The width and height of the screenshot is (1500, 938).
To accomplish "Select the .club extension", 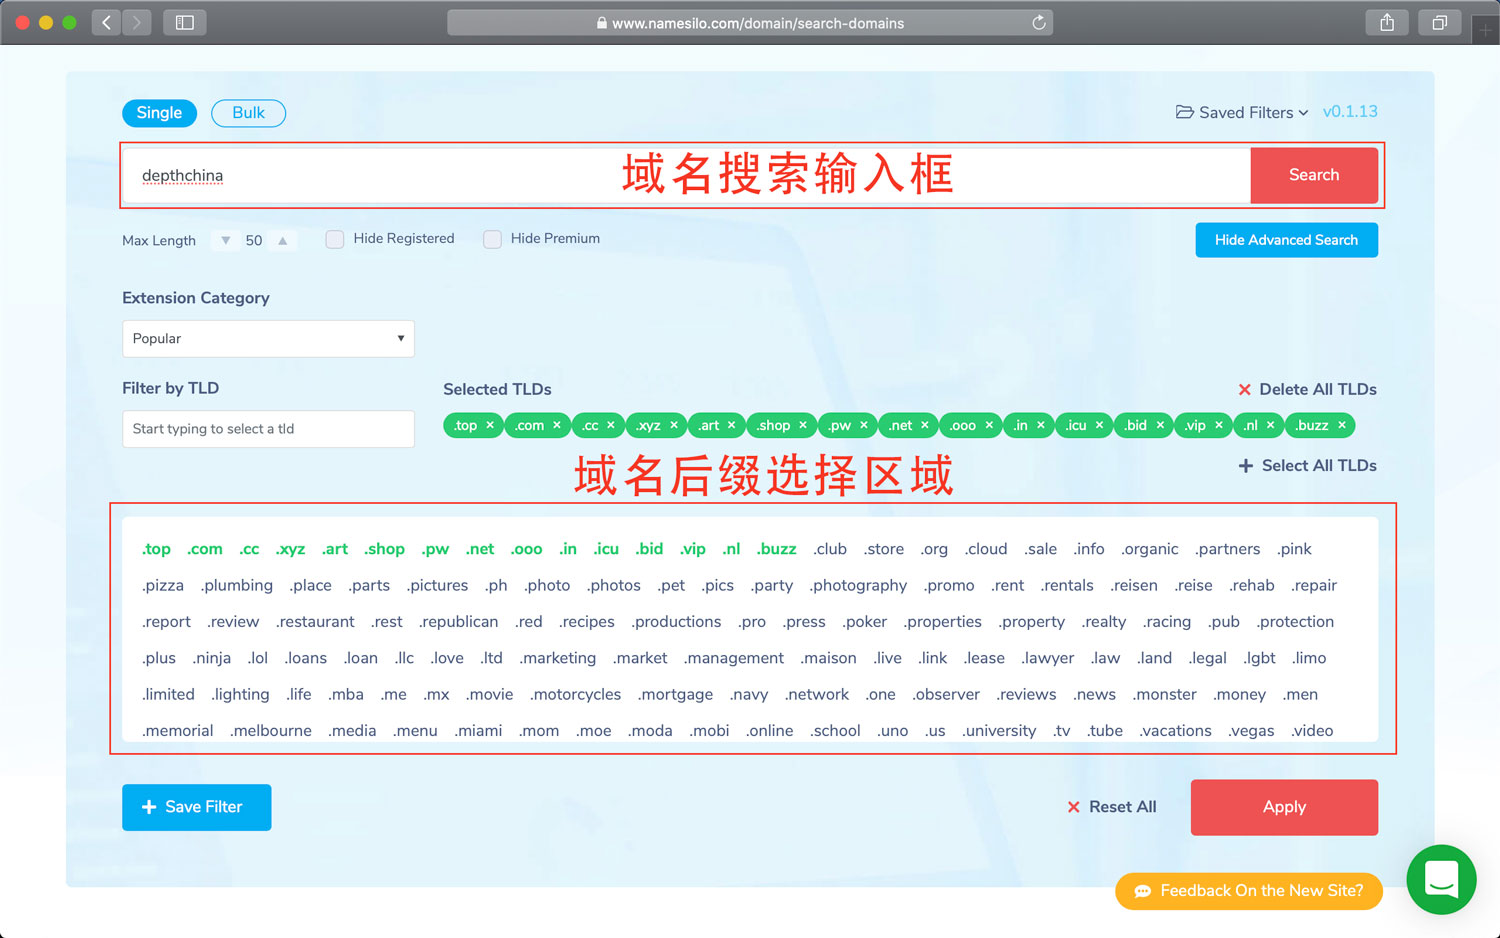I will [830, 549].
